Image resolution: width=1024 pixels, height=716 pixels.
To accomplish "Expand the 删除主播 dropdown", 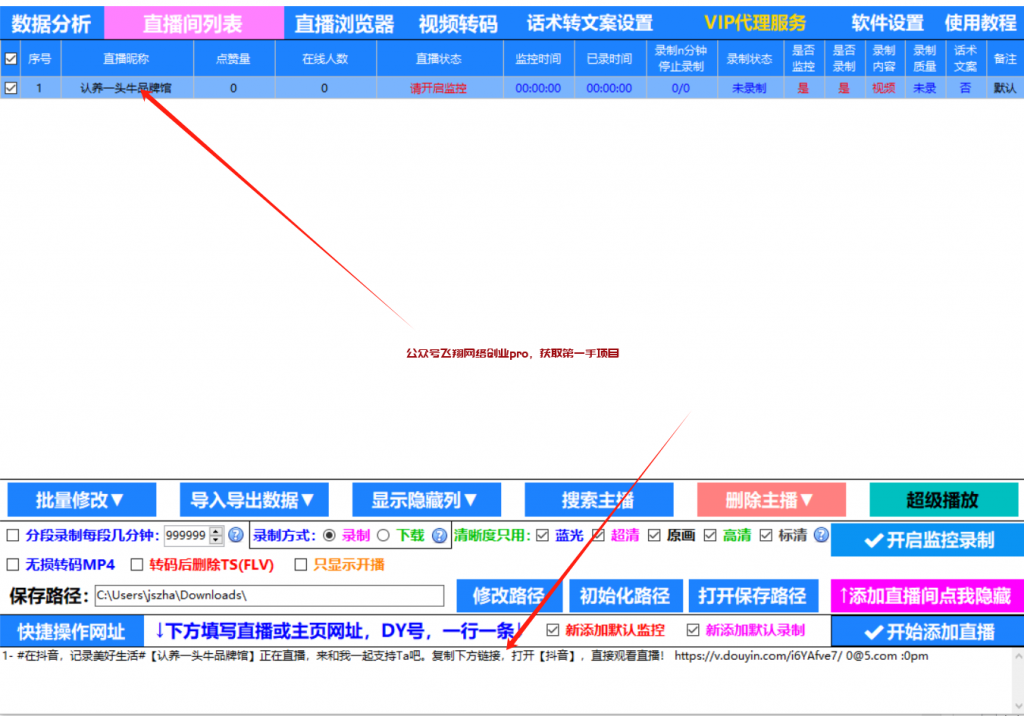I will click(770, 500).
